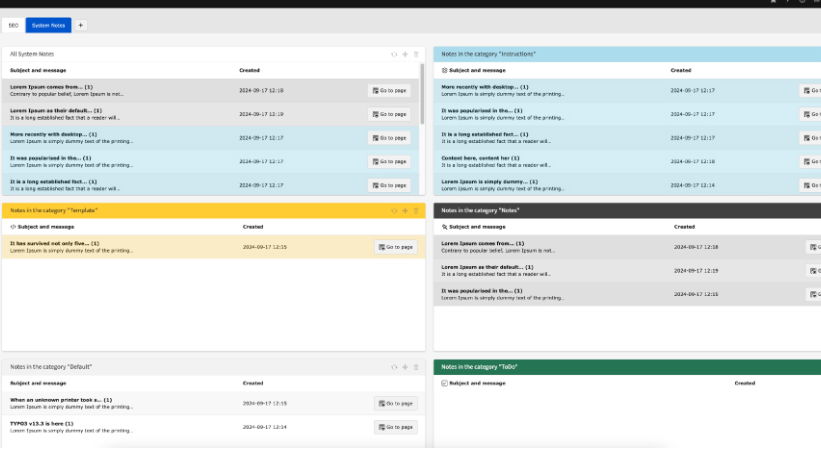Switch to the SEO dashboard tab

[x=14, y=25]
